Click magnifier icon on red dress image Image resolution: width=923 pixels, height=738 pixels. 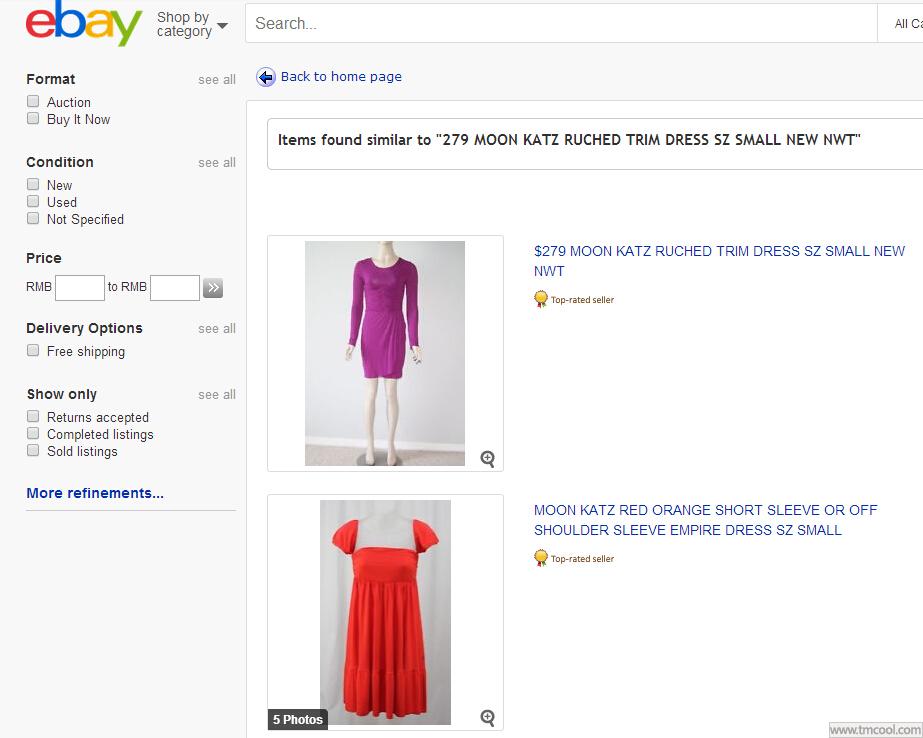click(x=487, y=717)
